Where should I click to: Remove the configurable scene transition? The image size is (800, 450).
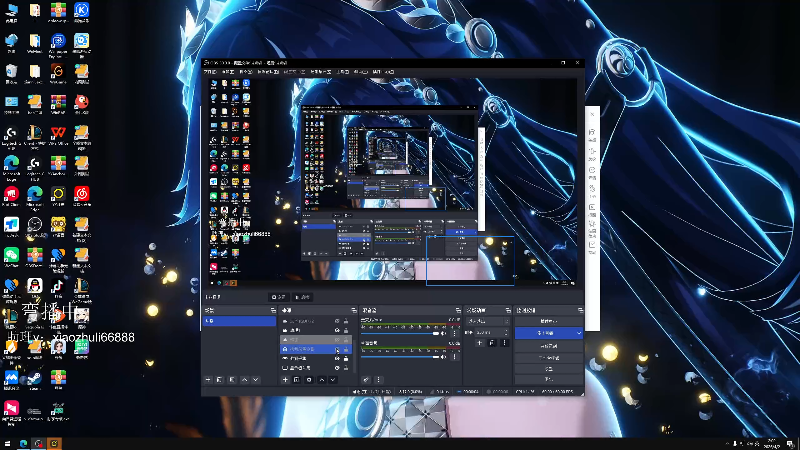[x=492, y=343]
